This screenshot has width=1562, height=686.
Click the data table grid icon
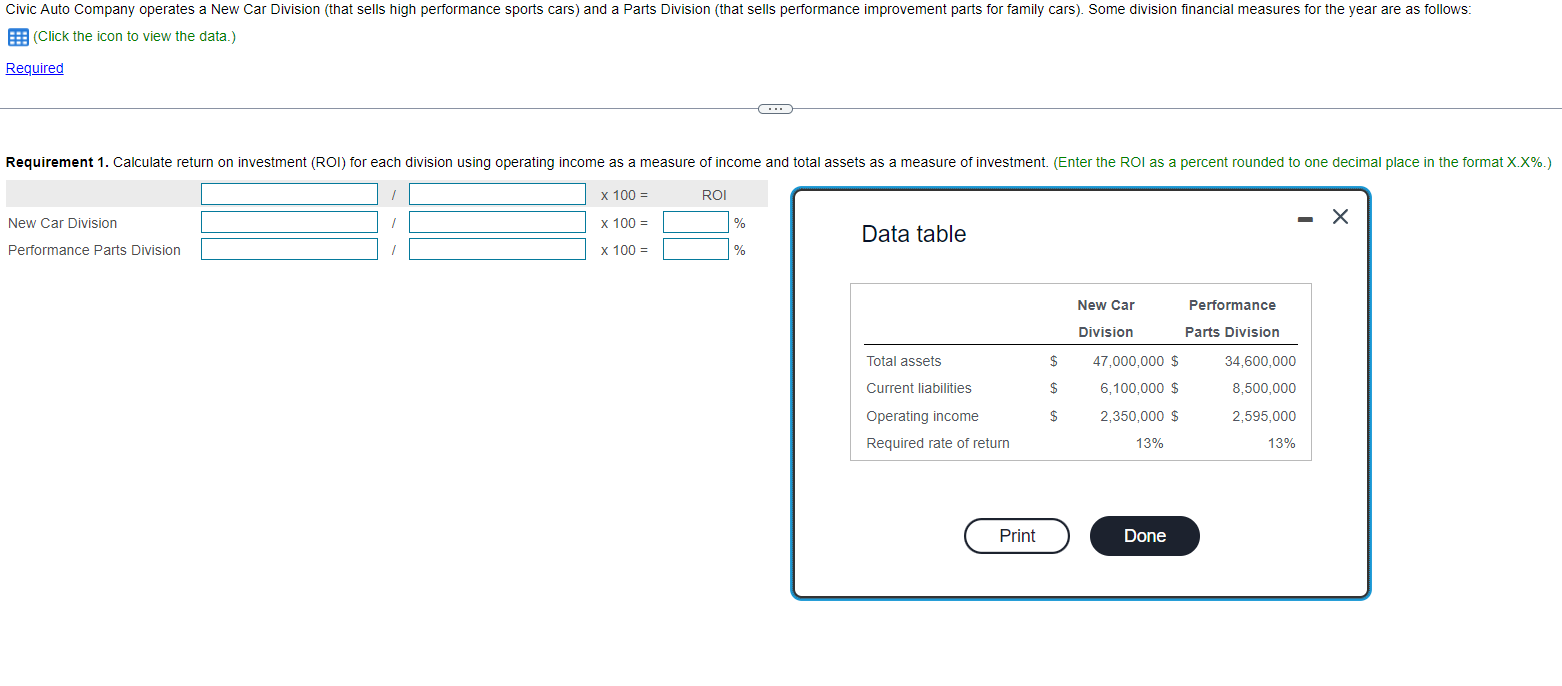click(x=16, y=37)
